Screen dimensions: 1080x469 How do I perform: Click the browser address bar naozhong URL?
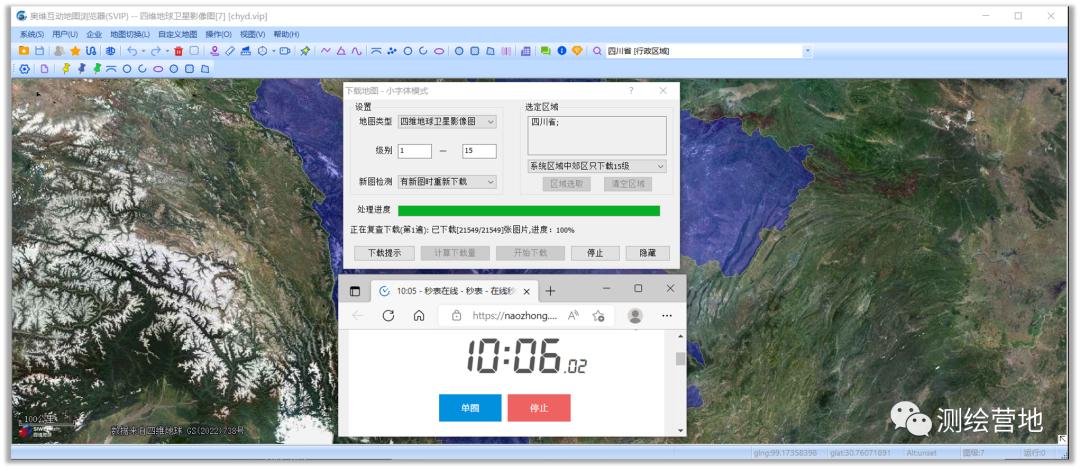[517, 316]
